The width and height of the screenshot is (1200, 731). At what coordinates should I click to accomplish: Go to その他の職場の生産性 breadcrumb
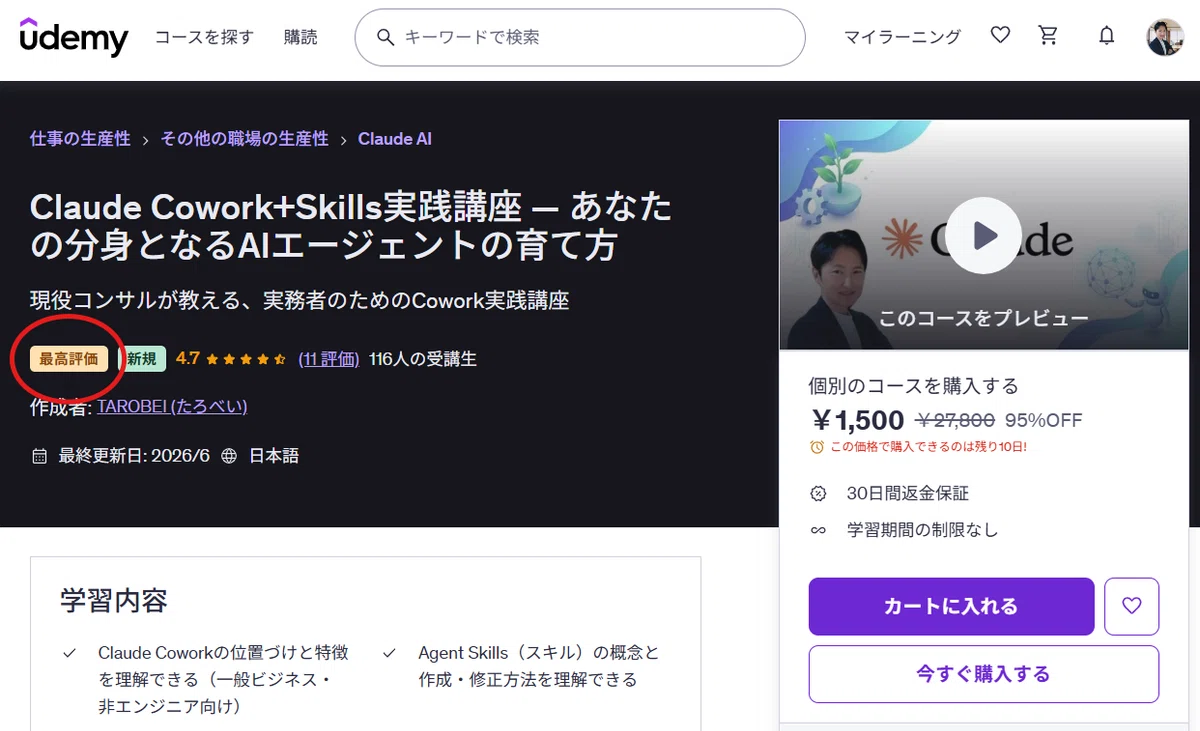[x=244, y=139]
